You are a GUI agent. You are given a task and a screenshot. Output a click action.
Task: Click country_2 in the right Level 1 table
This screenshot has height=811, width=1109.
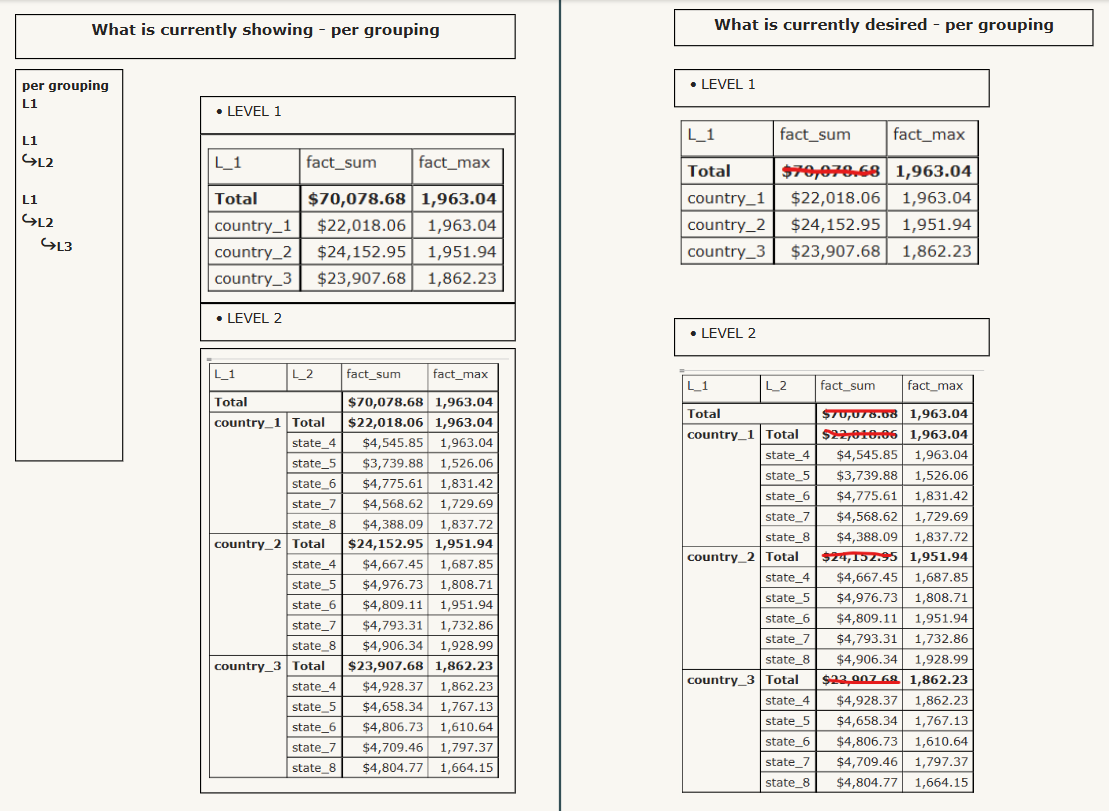tap(726, 225)
